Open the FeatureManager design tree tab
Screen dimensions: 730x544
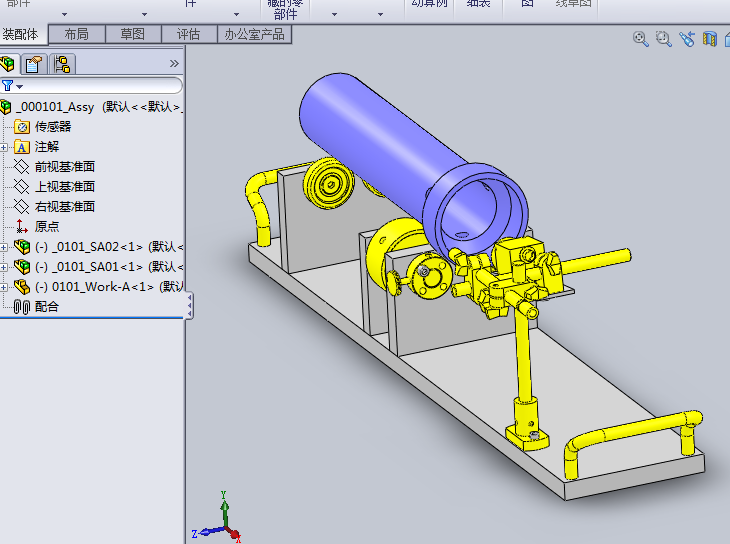pyautogui.click(x=11, y=65)
